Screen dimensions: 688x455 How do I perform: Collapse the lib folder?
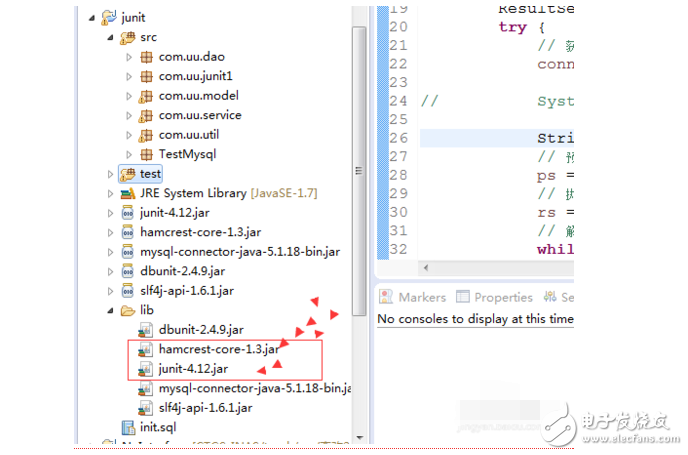point(111,310)
